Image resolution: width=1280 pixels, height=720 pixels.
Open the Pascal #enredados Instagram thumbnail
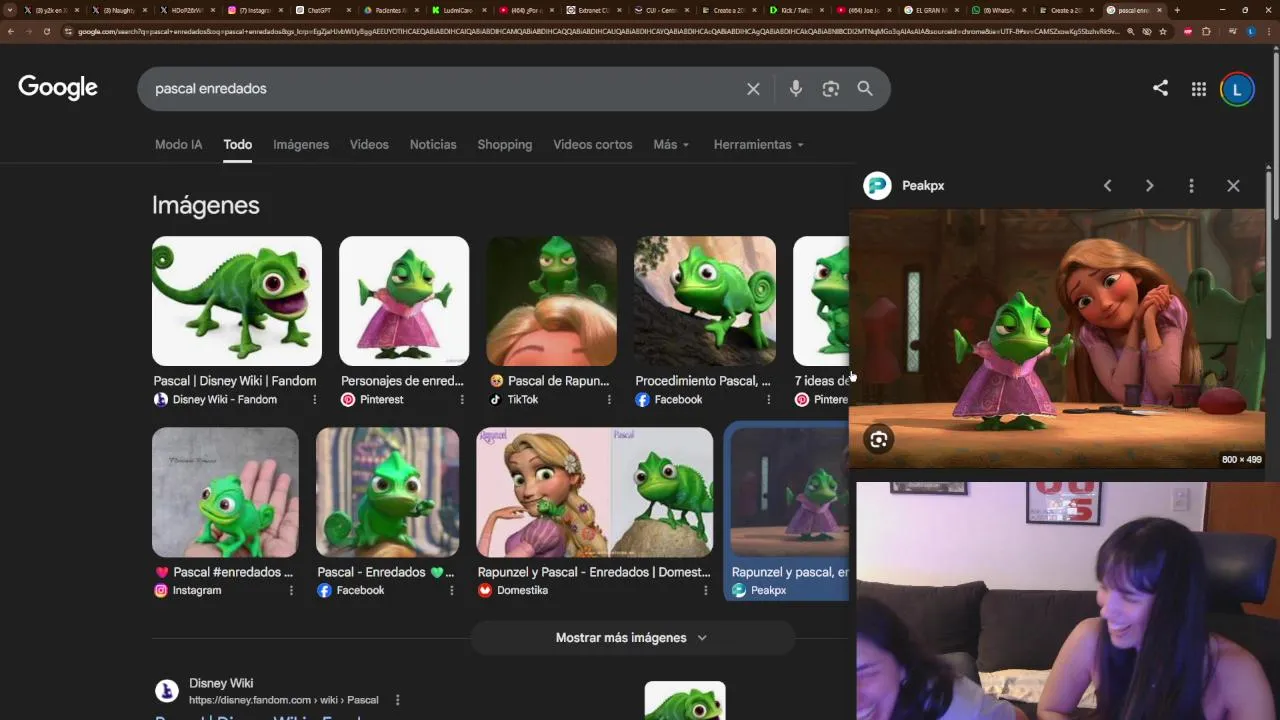tap(225, 492)
